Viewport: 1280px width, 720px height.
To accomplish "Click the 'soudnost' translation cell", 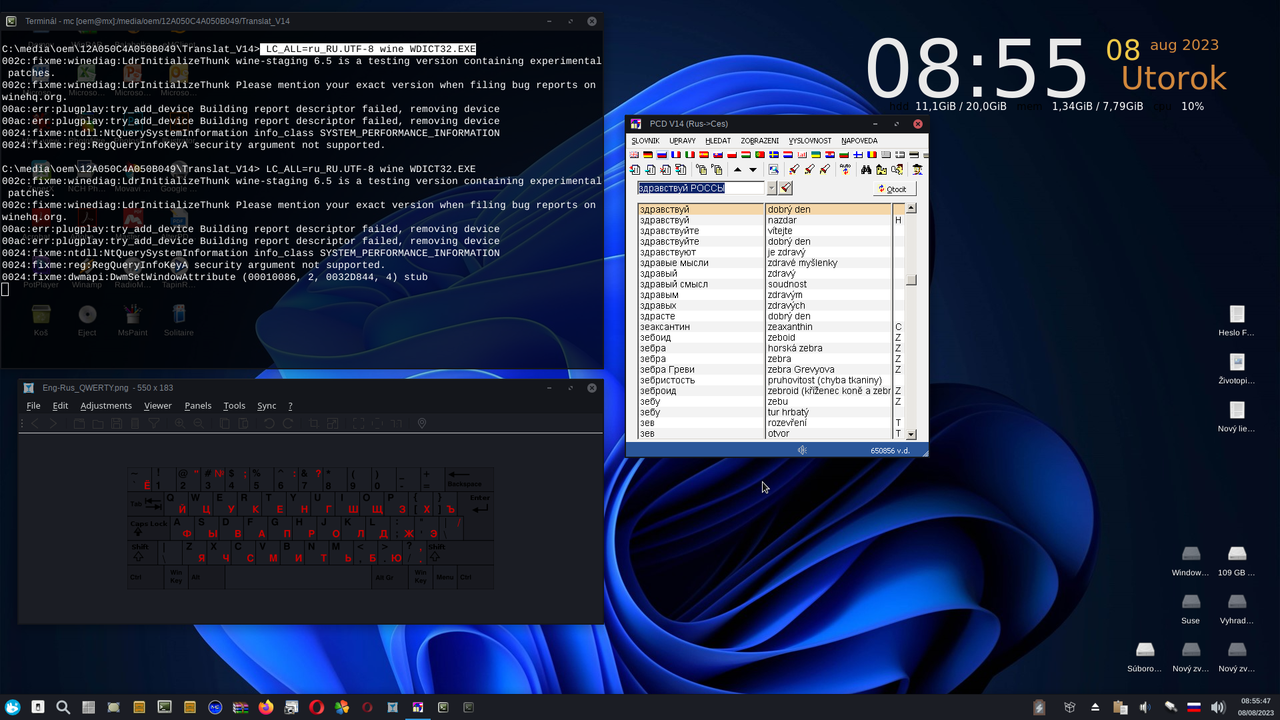I will (829, 284).
